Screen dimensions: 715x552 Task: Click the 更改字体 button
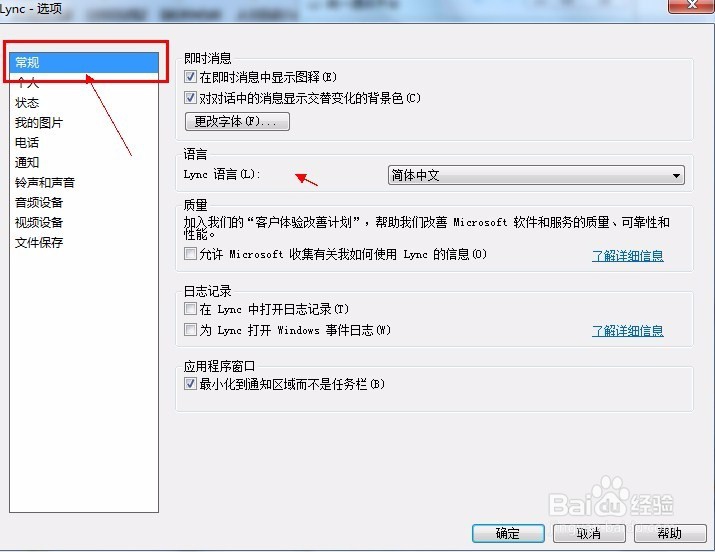237,121
